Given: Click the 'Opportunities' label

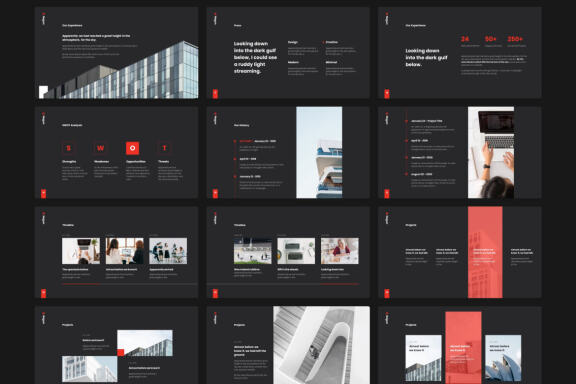Looking at the screenshot, I should tap(136, 161).
